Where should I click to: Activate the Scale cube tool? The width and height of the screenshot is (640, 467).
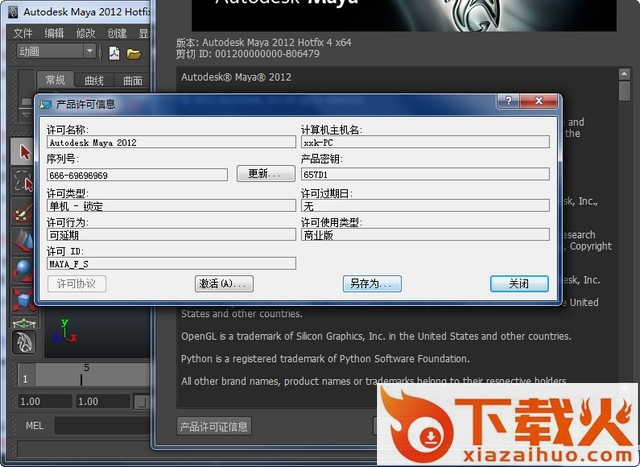[x=22, y=300]
